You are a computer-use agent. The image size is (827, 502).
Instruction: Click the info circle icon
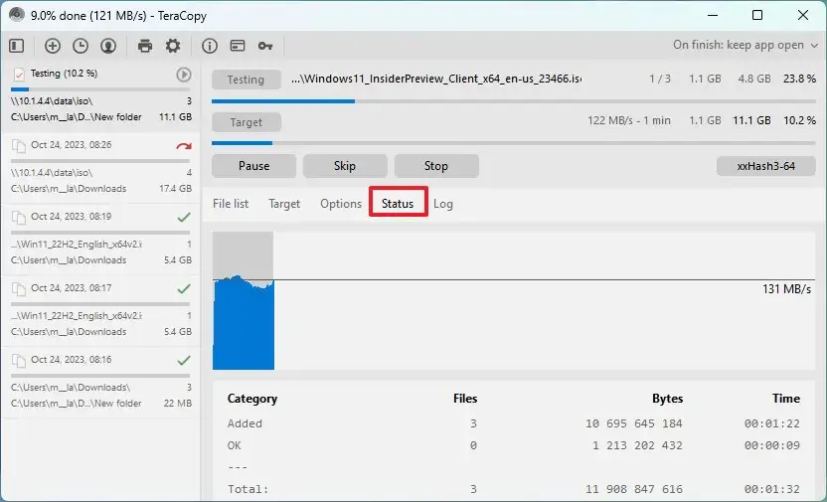[x=209, y=46]
